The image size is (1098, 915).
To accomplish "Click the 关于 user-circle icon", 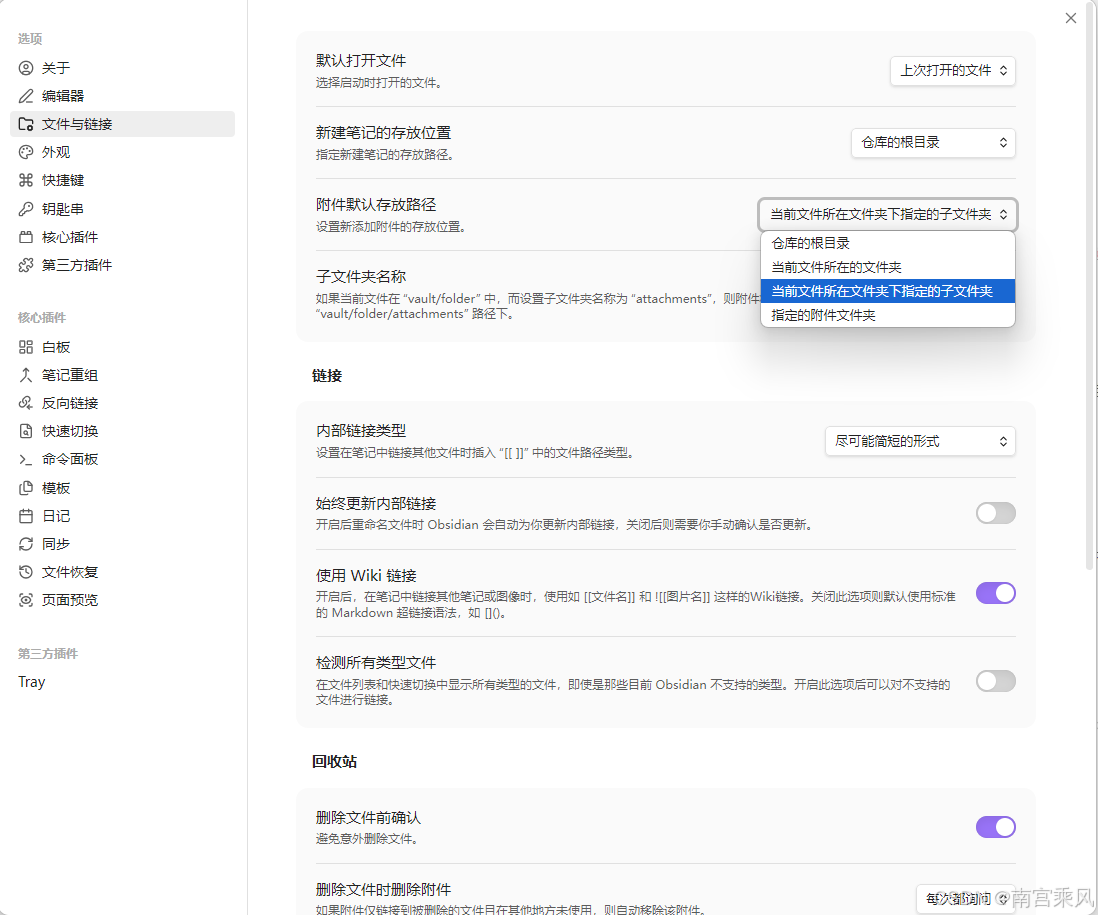I will (26, 68).
